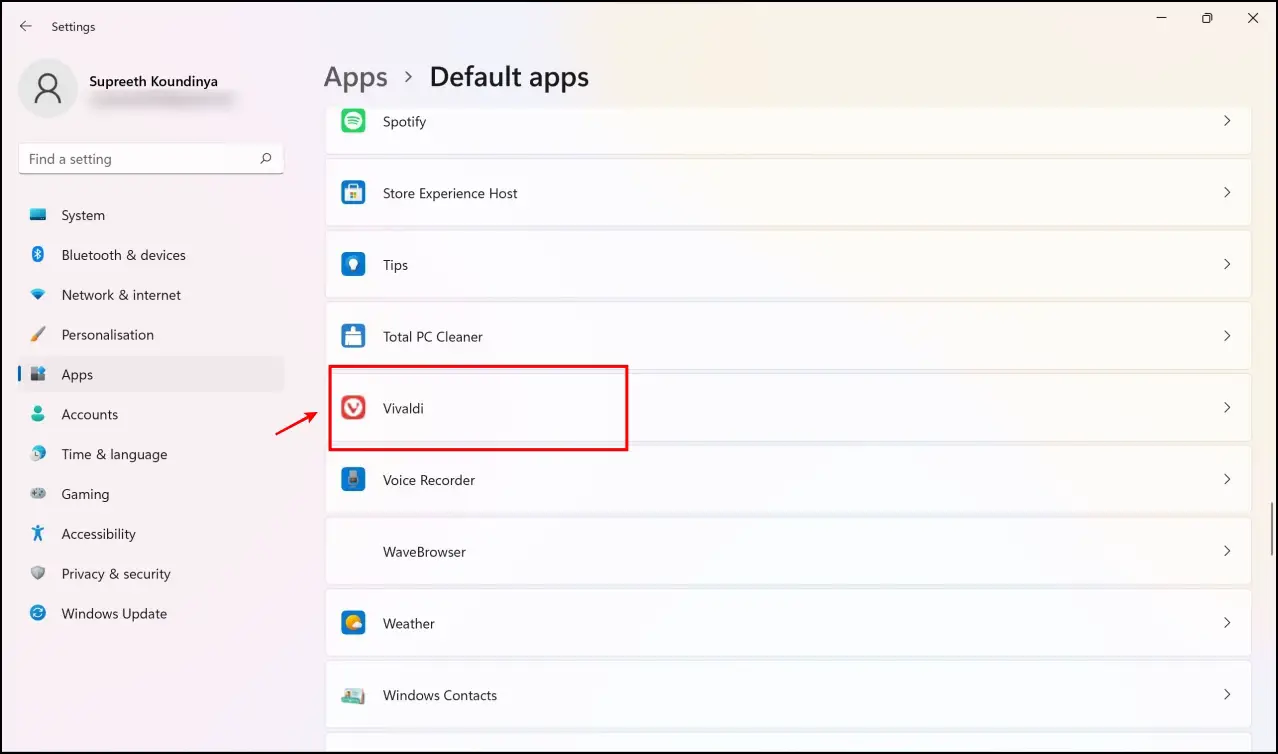
Task: Select the Accessibility label
Action: (x=98, y=534)
